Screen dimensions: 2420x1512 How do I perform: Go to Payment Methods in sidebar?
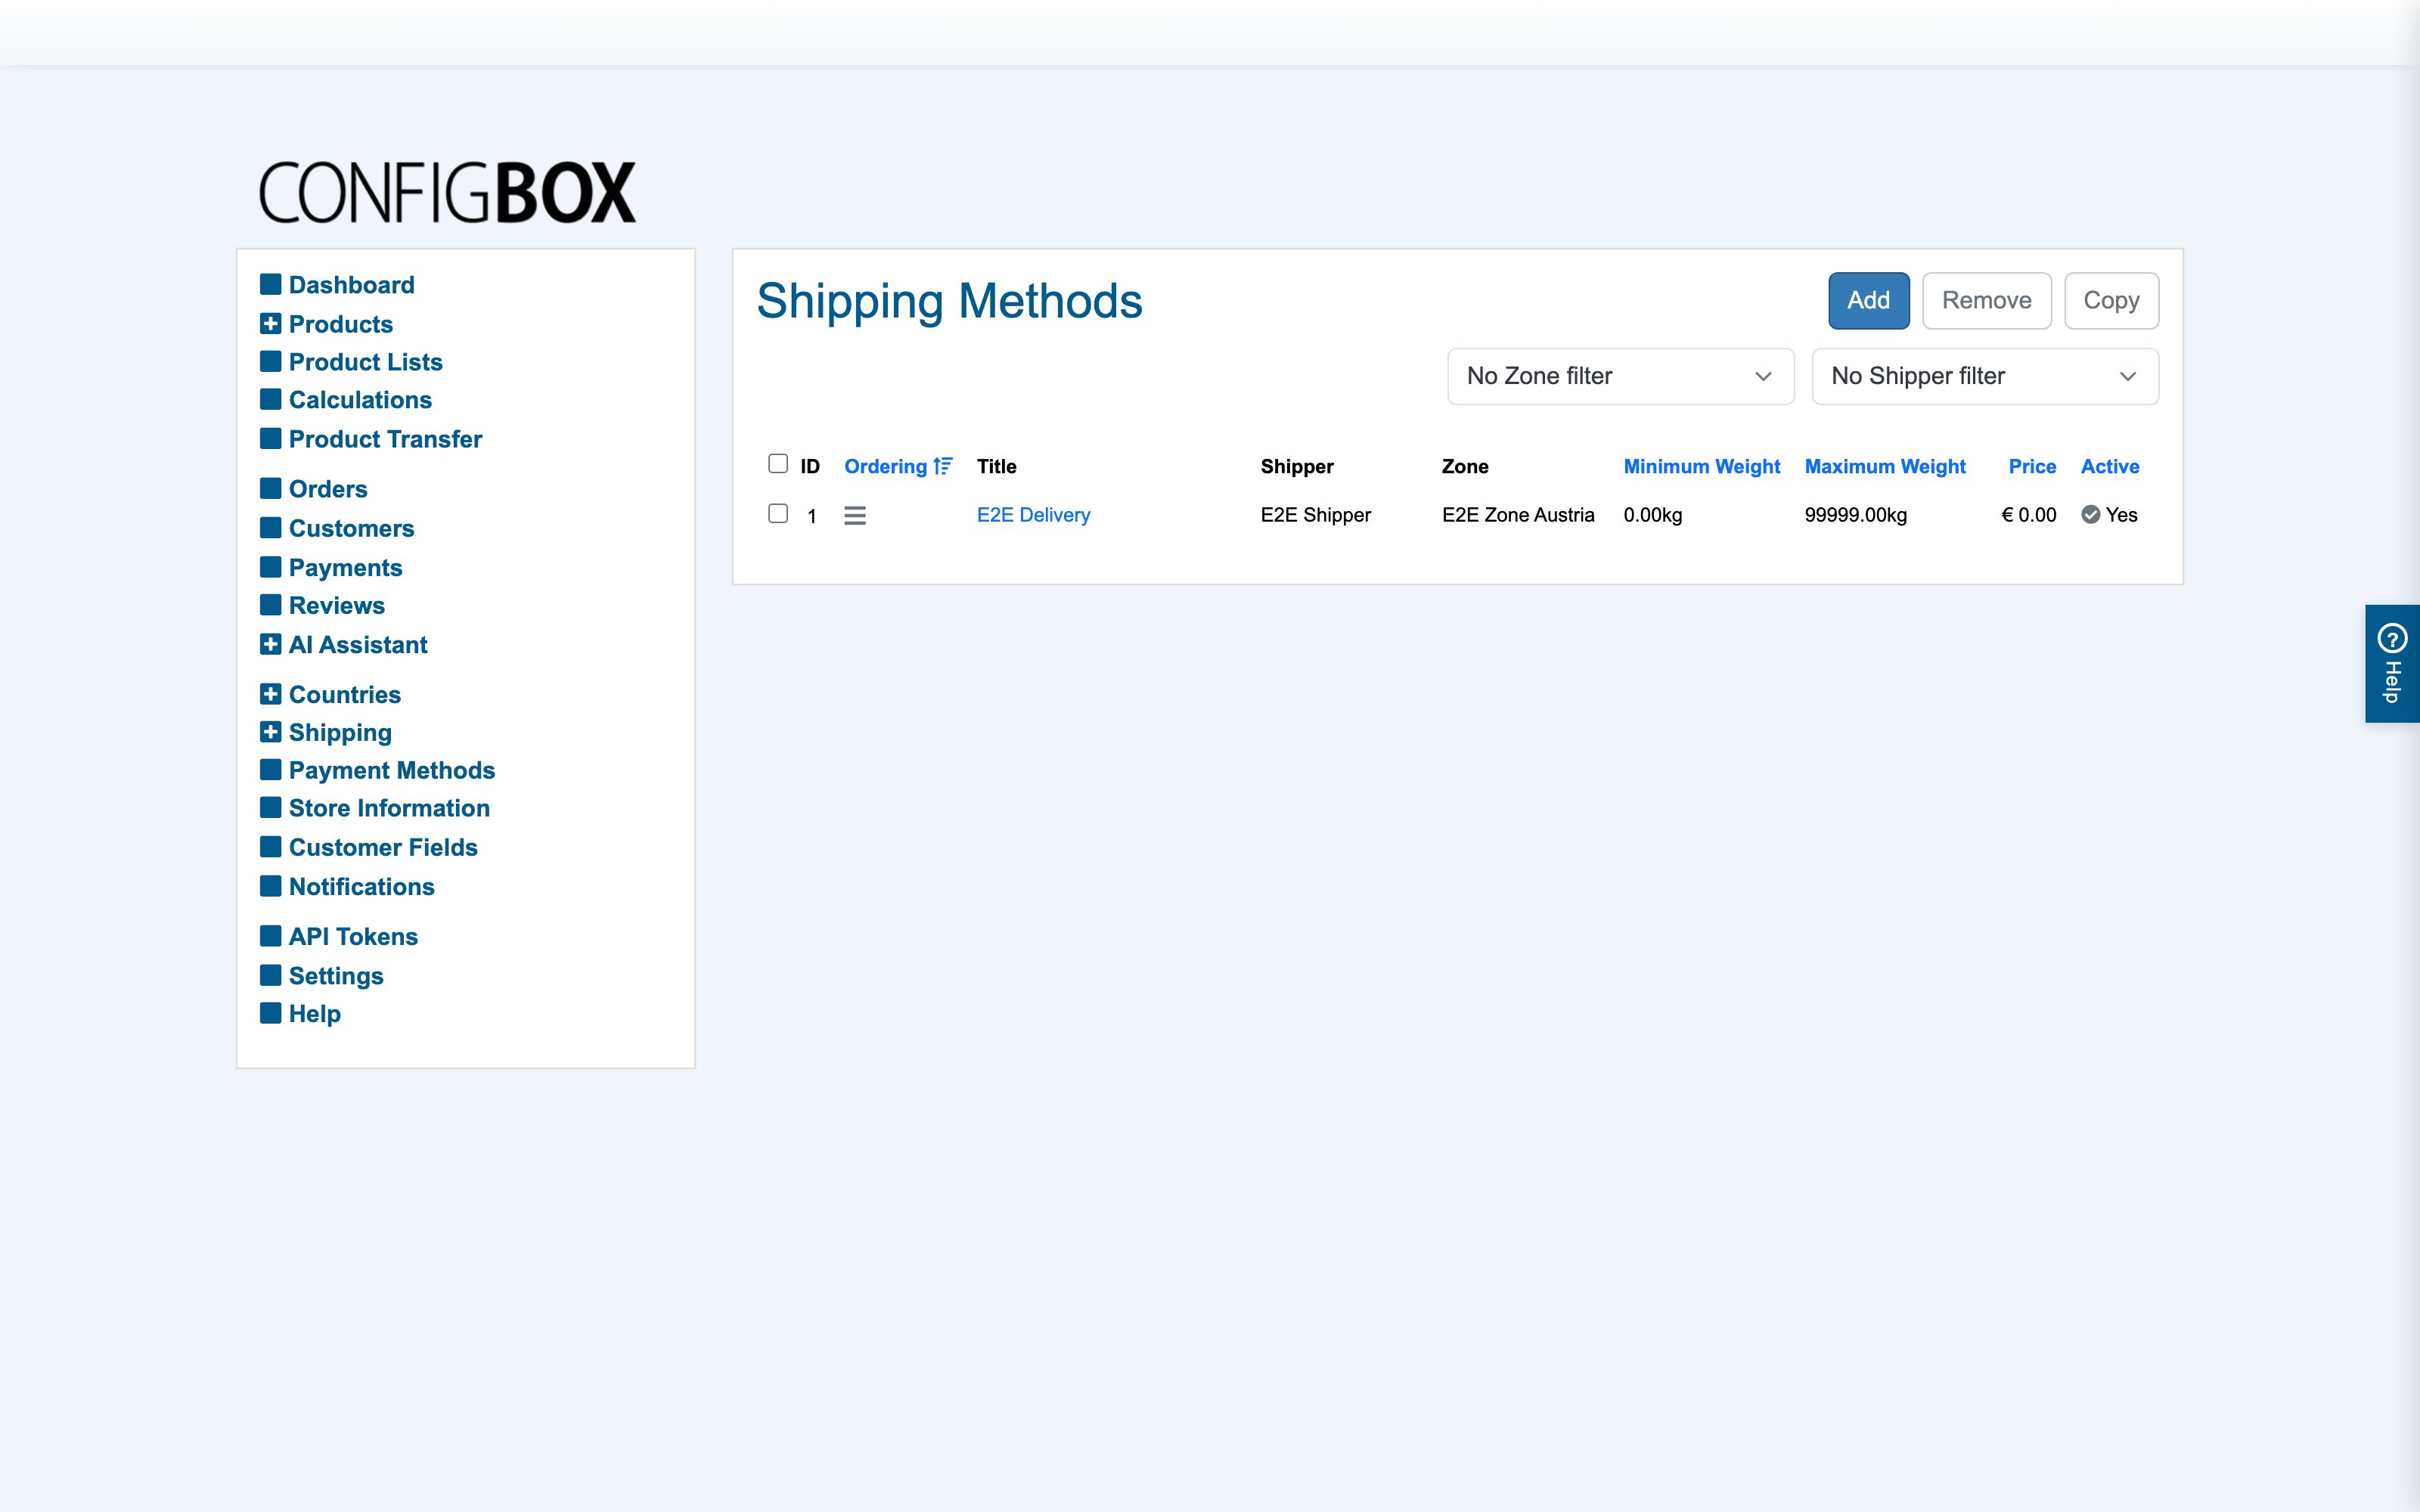(392, 770)
